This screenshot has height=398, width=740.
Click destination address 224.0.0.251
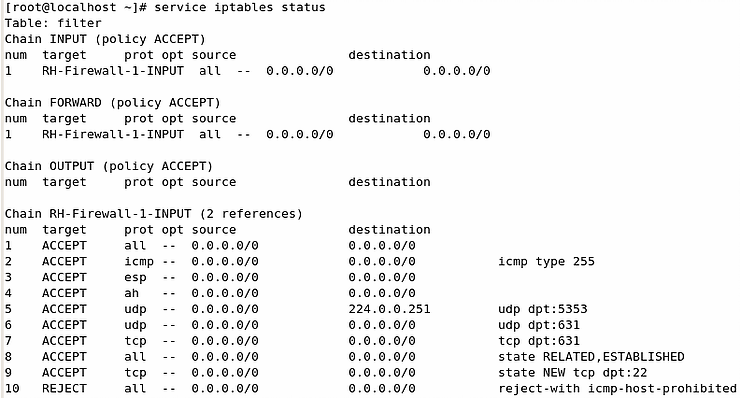click(389, 309)
